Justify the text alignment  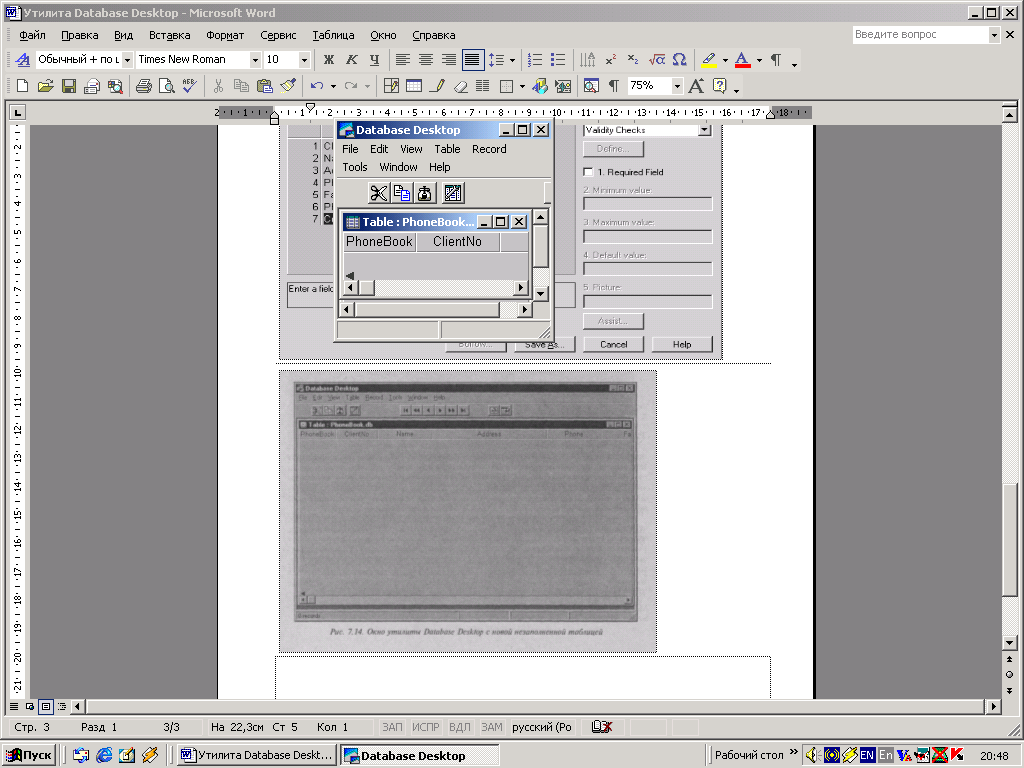pos(472,59)
